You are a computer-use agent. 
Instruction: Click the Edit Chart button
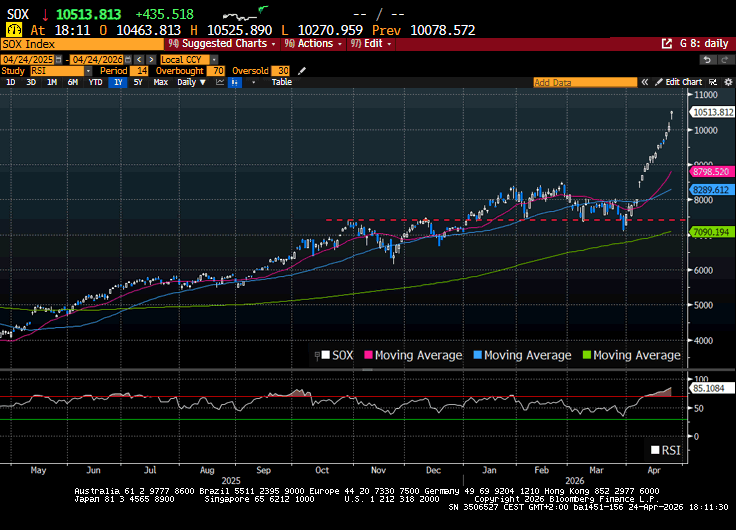[684, 82]
